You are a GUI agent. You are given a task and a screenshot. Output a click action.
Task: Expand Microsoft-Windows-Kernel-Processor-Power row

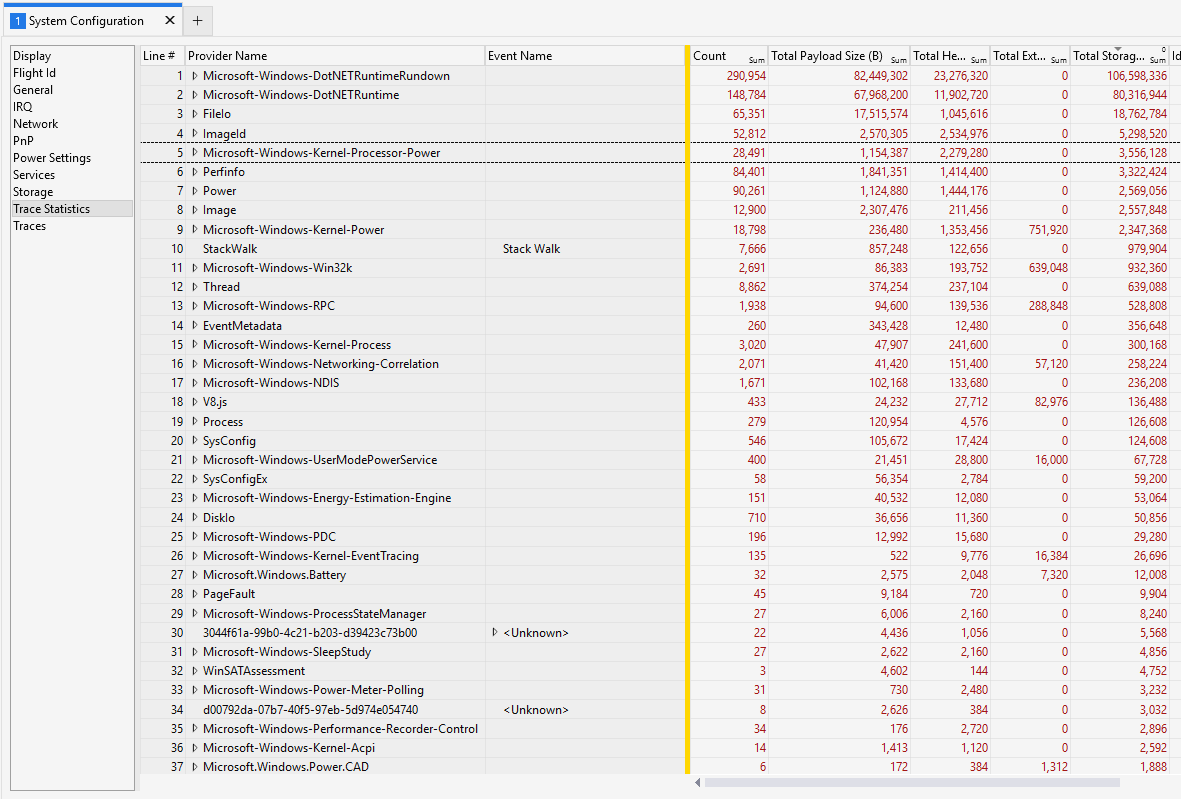click(x=194, y=153)
